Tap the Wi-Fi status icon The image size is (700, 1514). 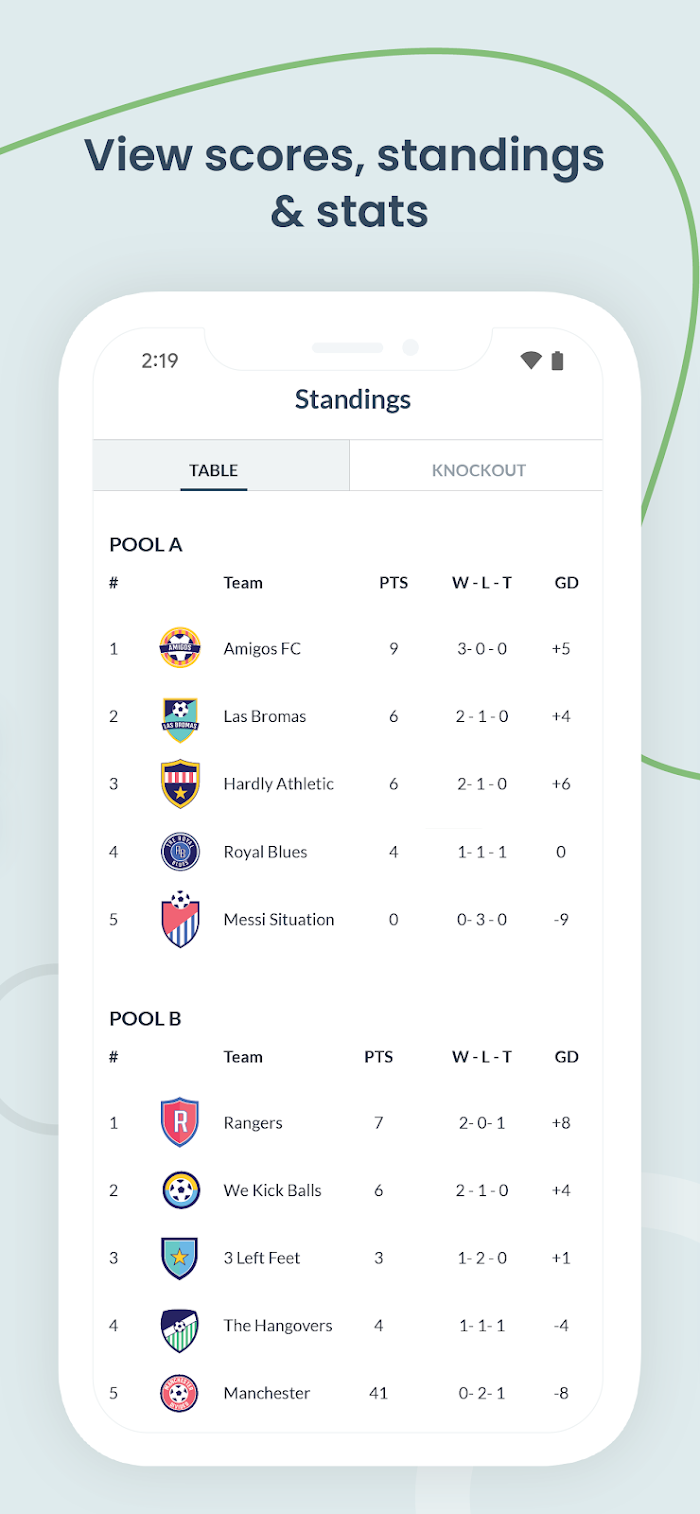click(x=531, y=361)
